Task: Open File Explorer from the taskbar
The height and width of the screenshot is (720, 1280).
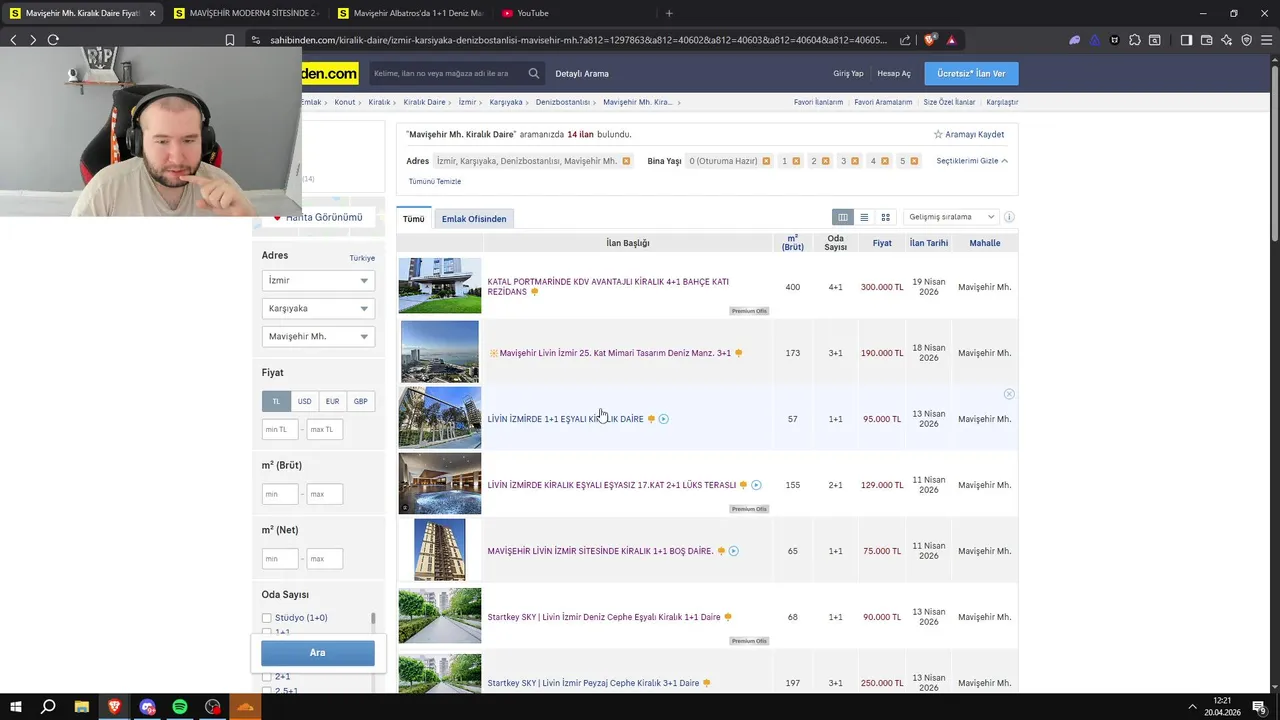Action: [x=81, y=707]
